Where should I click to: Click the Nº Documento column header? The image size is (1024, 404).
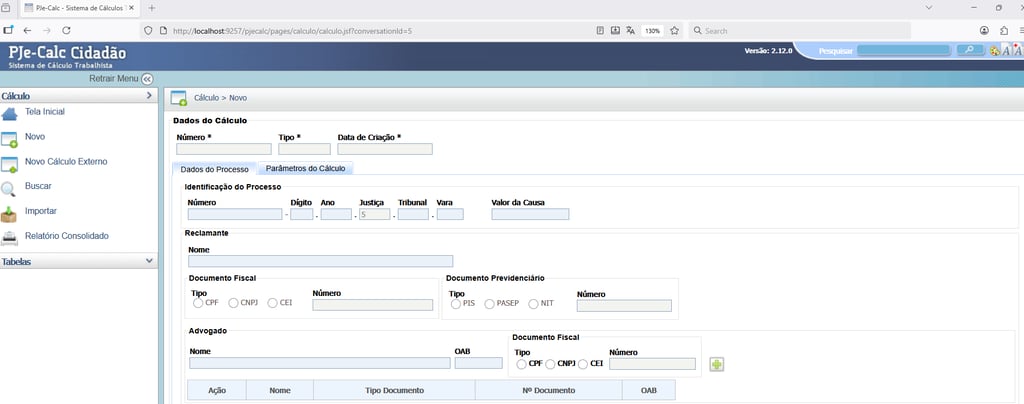[549, 390]
